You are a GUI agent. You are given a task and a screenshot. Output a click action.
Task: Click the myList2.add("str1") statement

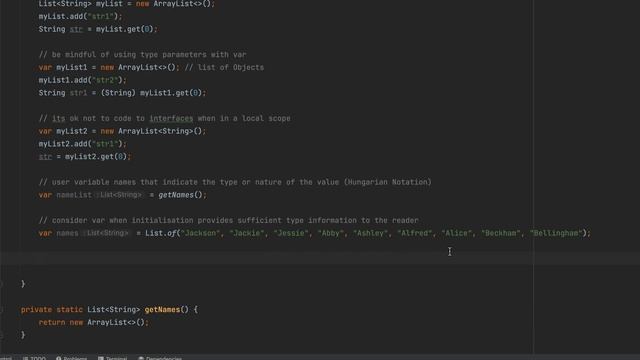coord(82,144)
